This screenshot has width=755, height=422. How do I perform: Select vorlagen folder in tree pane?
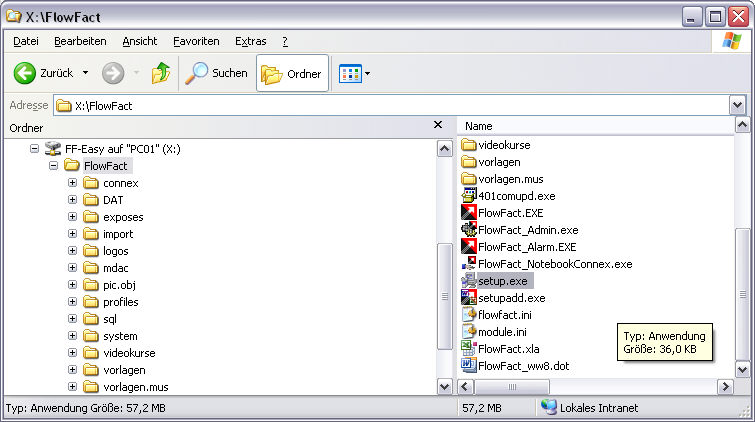pyautogui.click(x=124, y=370)
